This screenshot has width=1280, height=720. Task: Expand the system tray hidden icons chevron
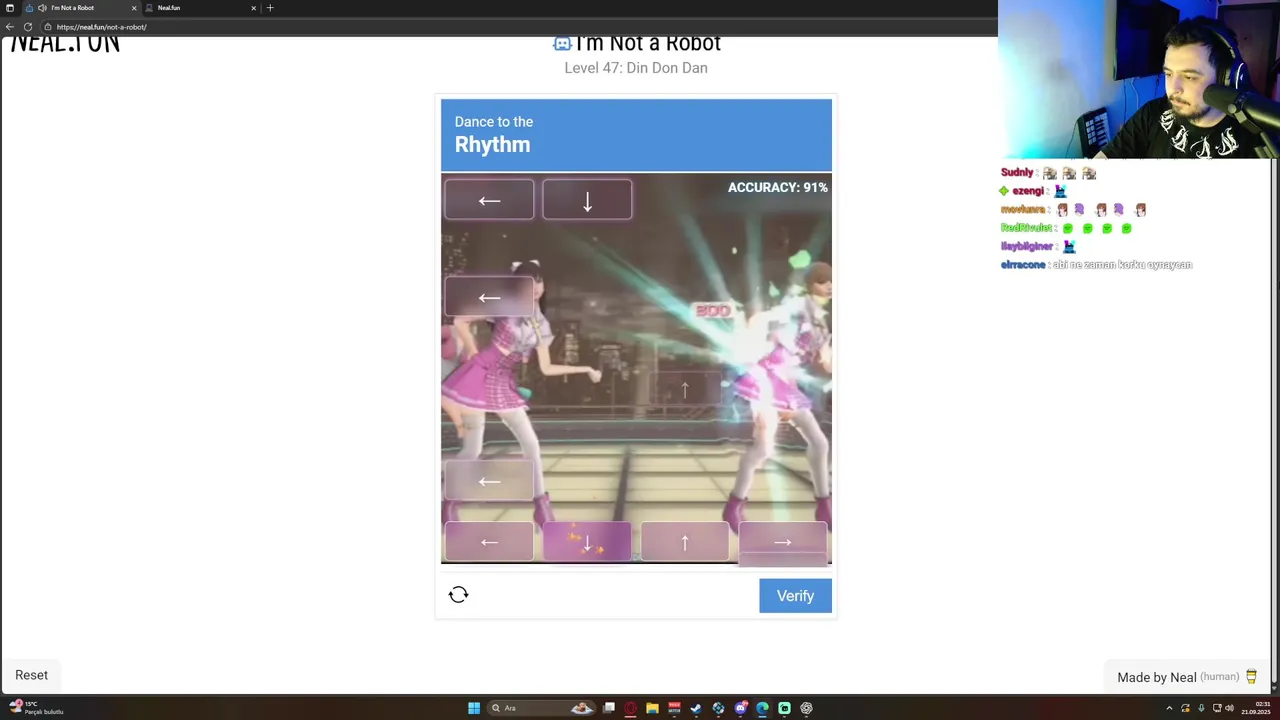(x=1169, y=708)
